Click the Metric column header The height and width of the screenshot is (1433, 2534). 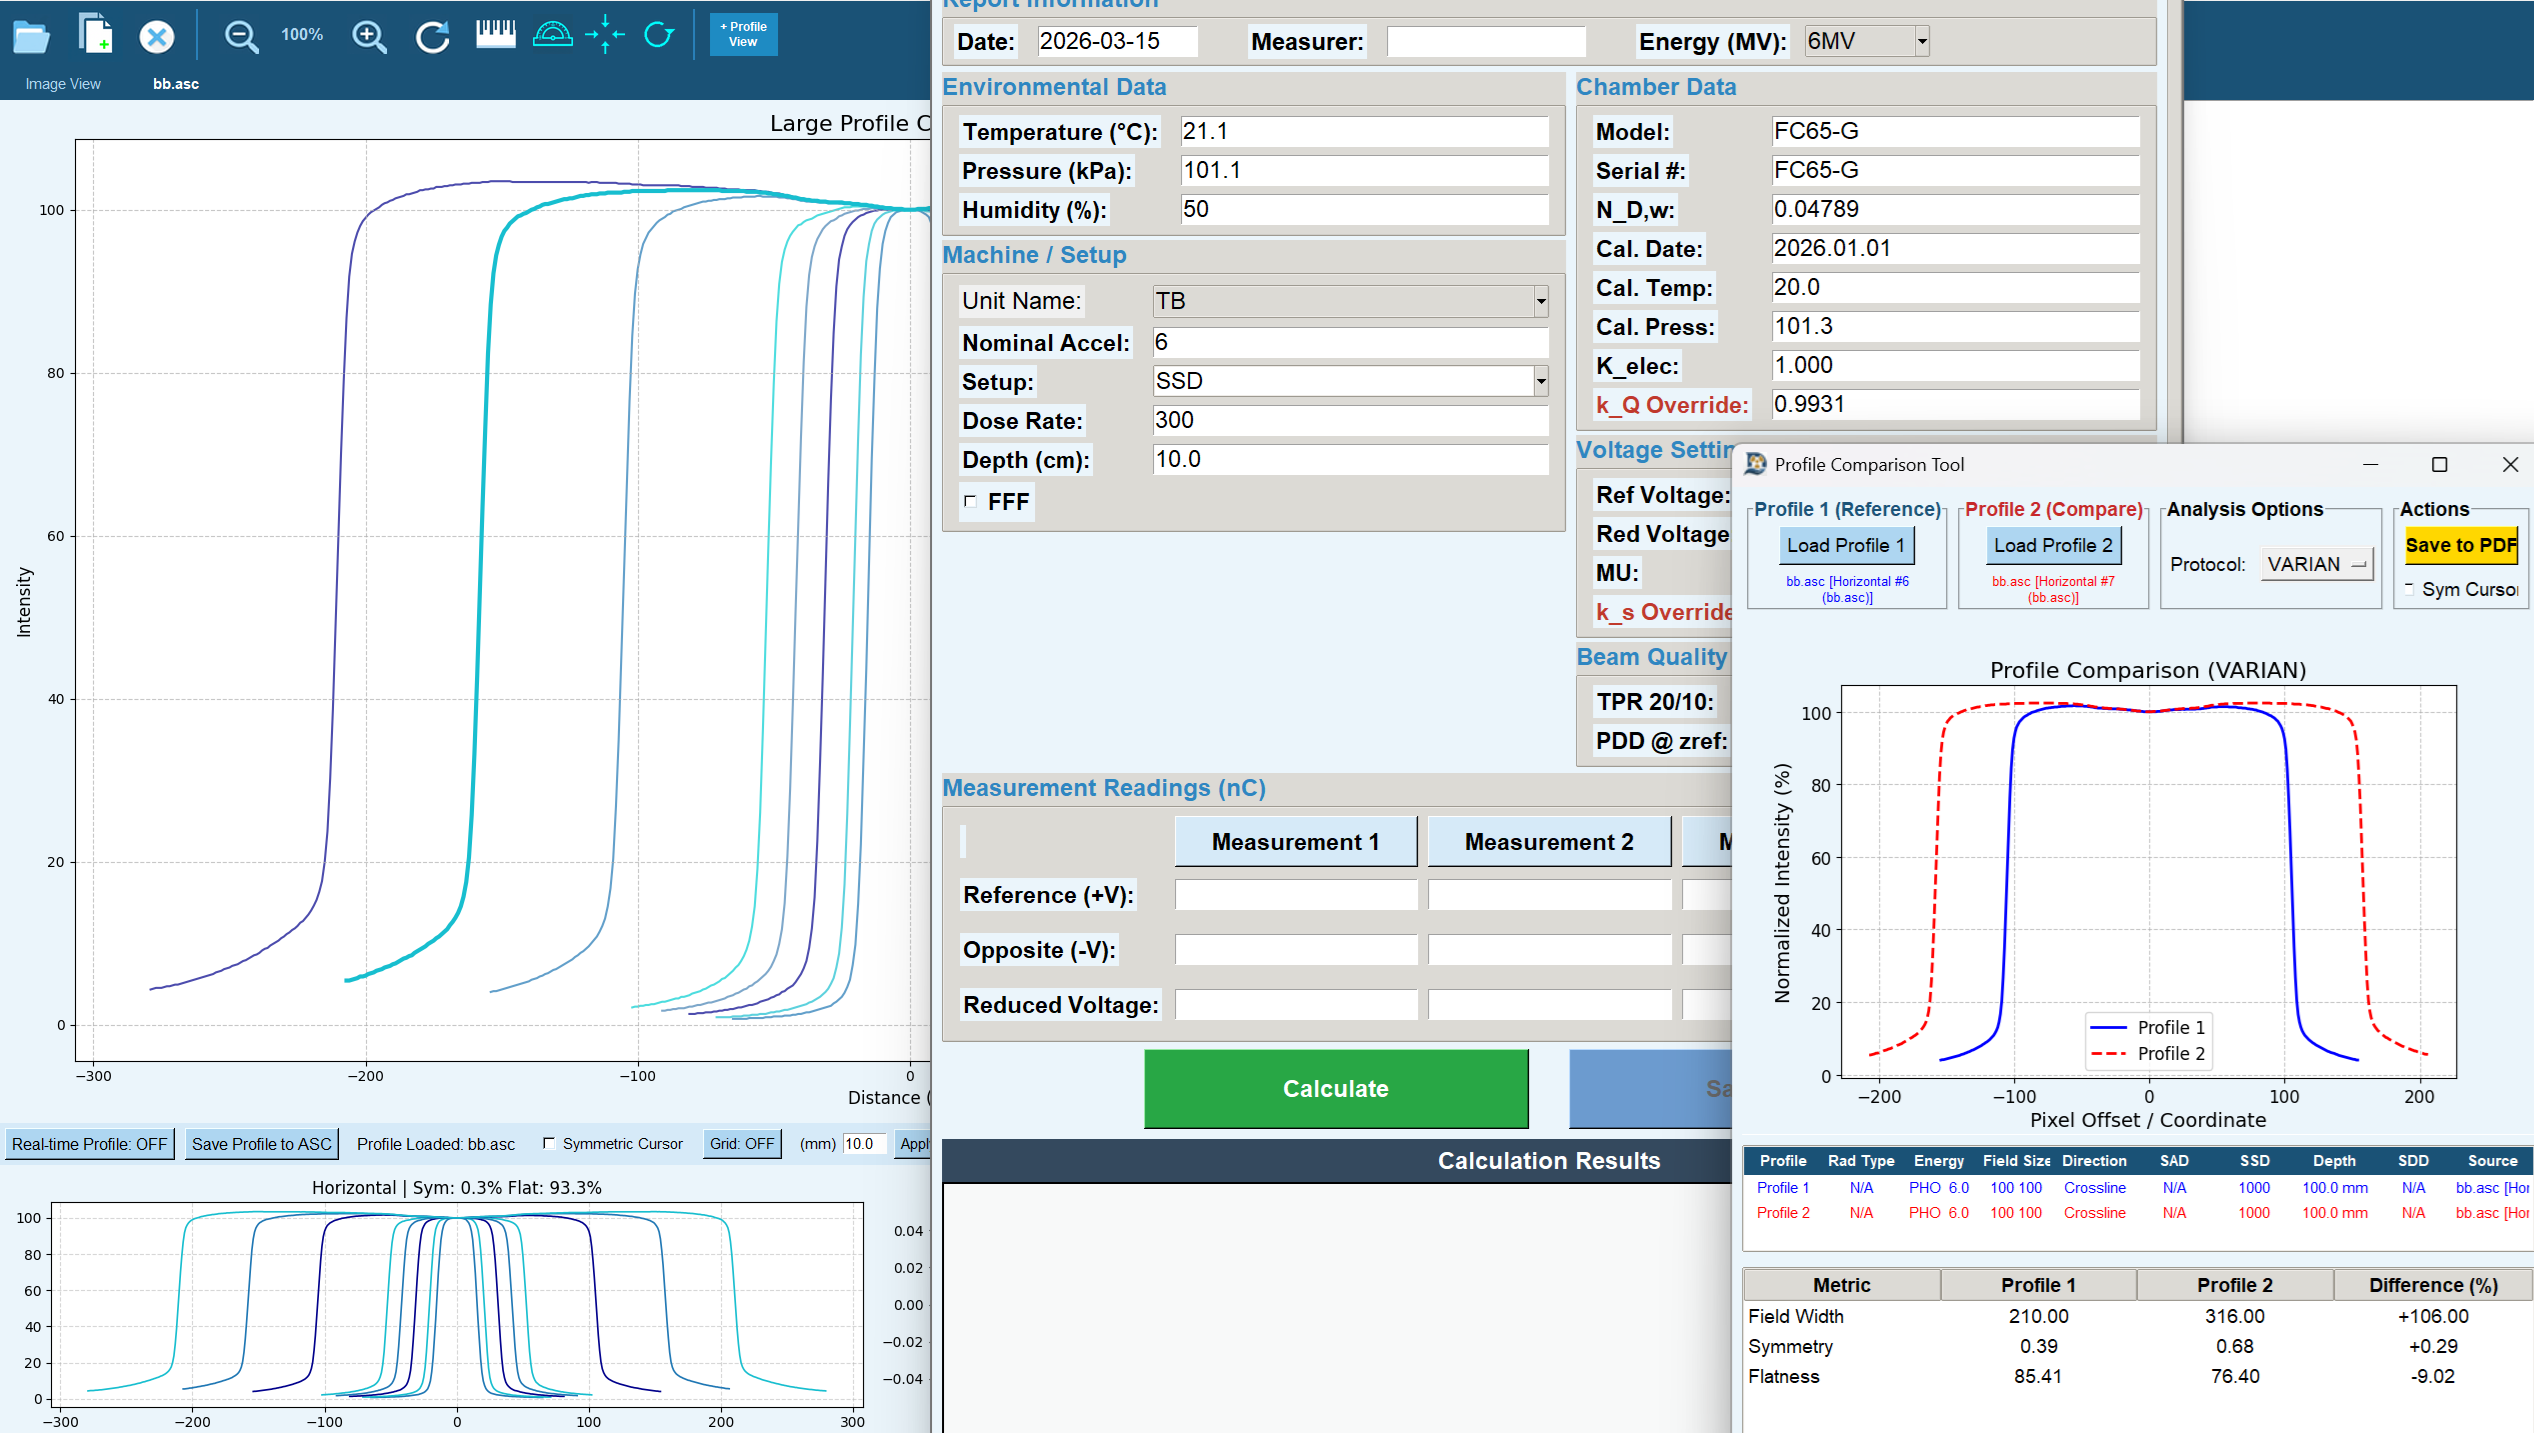1841,1285
